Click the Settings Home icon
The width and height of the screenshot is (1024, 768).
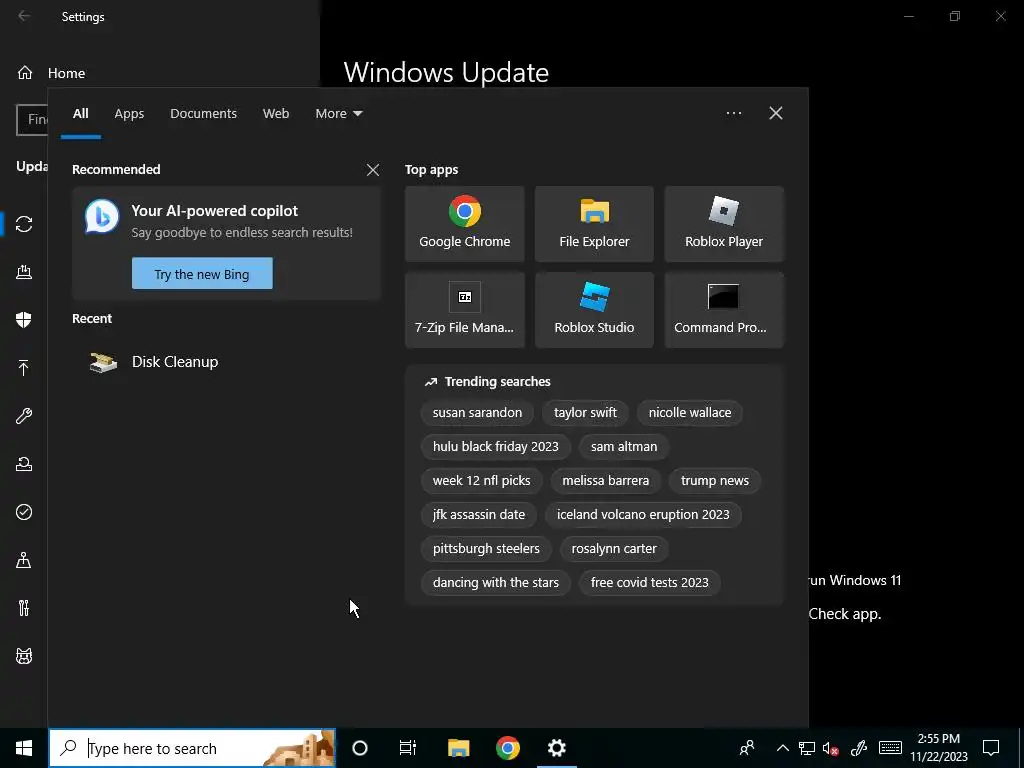[25, 72]
